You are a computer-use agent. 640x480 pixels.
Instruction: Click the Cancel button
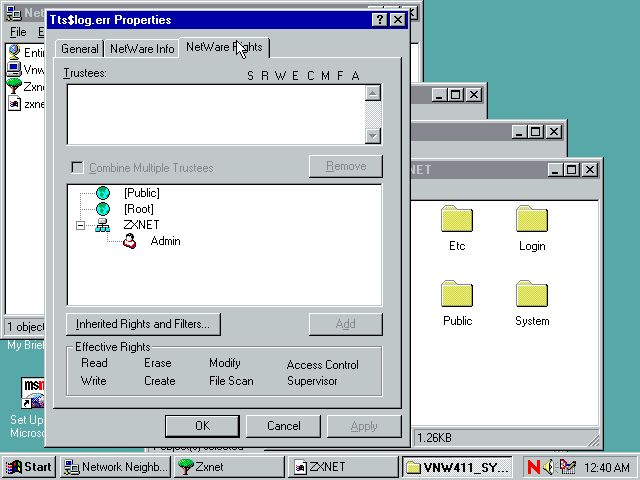283,426
